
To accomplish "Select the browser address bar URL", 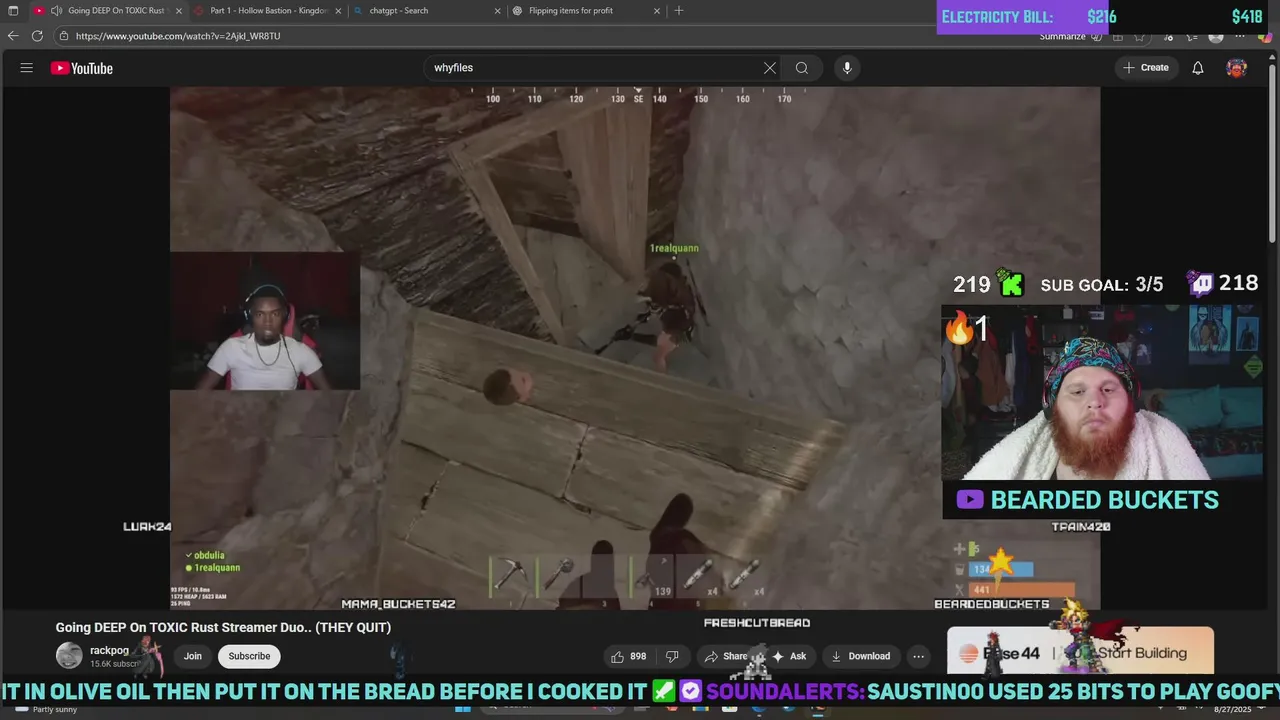I will coord(178,36).
